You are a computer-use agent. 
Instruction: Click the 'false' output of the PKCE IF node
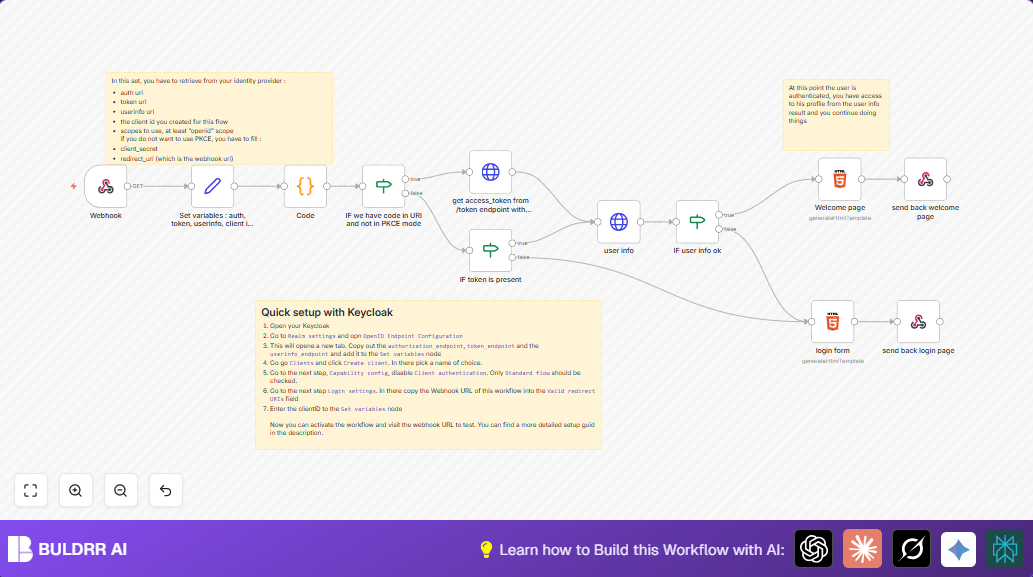406,193
